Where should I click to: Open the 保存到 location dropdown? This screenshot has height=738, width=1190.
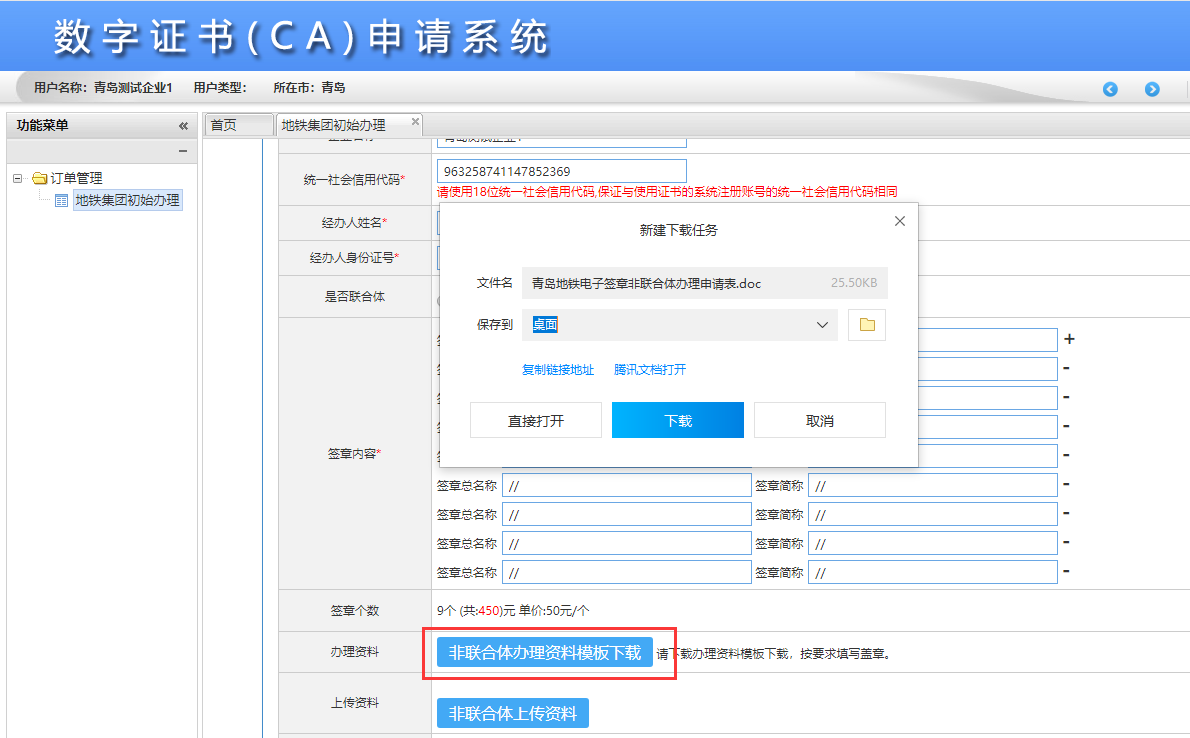[x=822, y=325]
